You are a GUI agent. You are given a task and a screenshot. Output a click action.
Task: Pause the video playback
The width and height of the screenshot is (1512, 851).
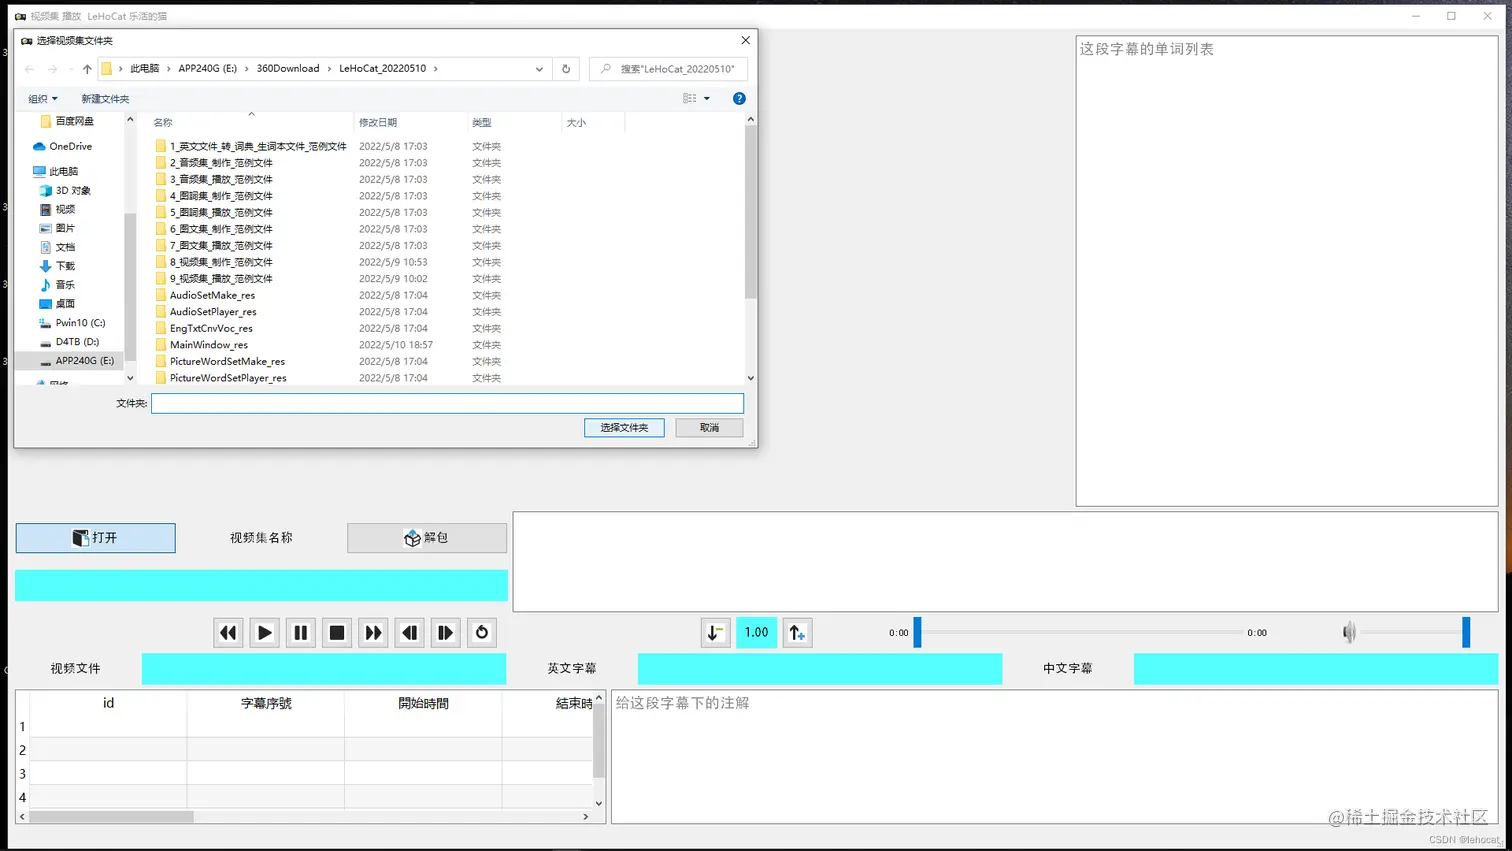[x=300, y=633]
